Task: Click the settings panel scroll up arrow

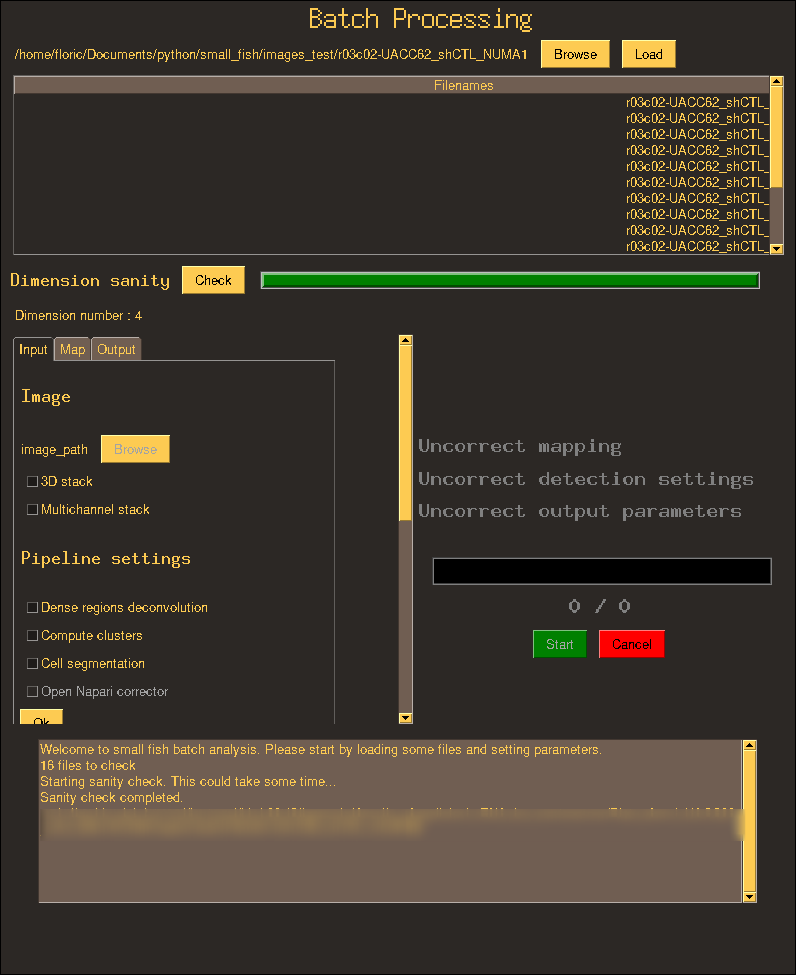Action: click(x=405, y=340)
